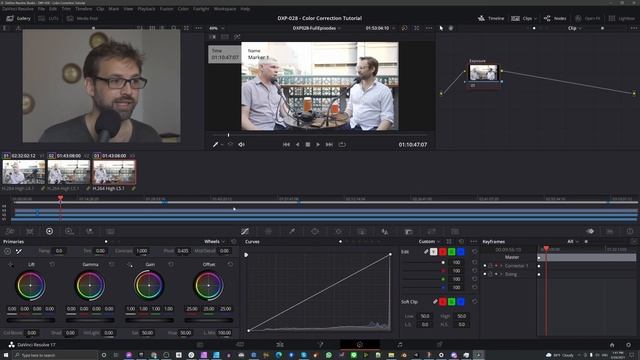Screen dimensions: 640x360
Task: Reset the Gamma wheel
Action: [112, 264]
